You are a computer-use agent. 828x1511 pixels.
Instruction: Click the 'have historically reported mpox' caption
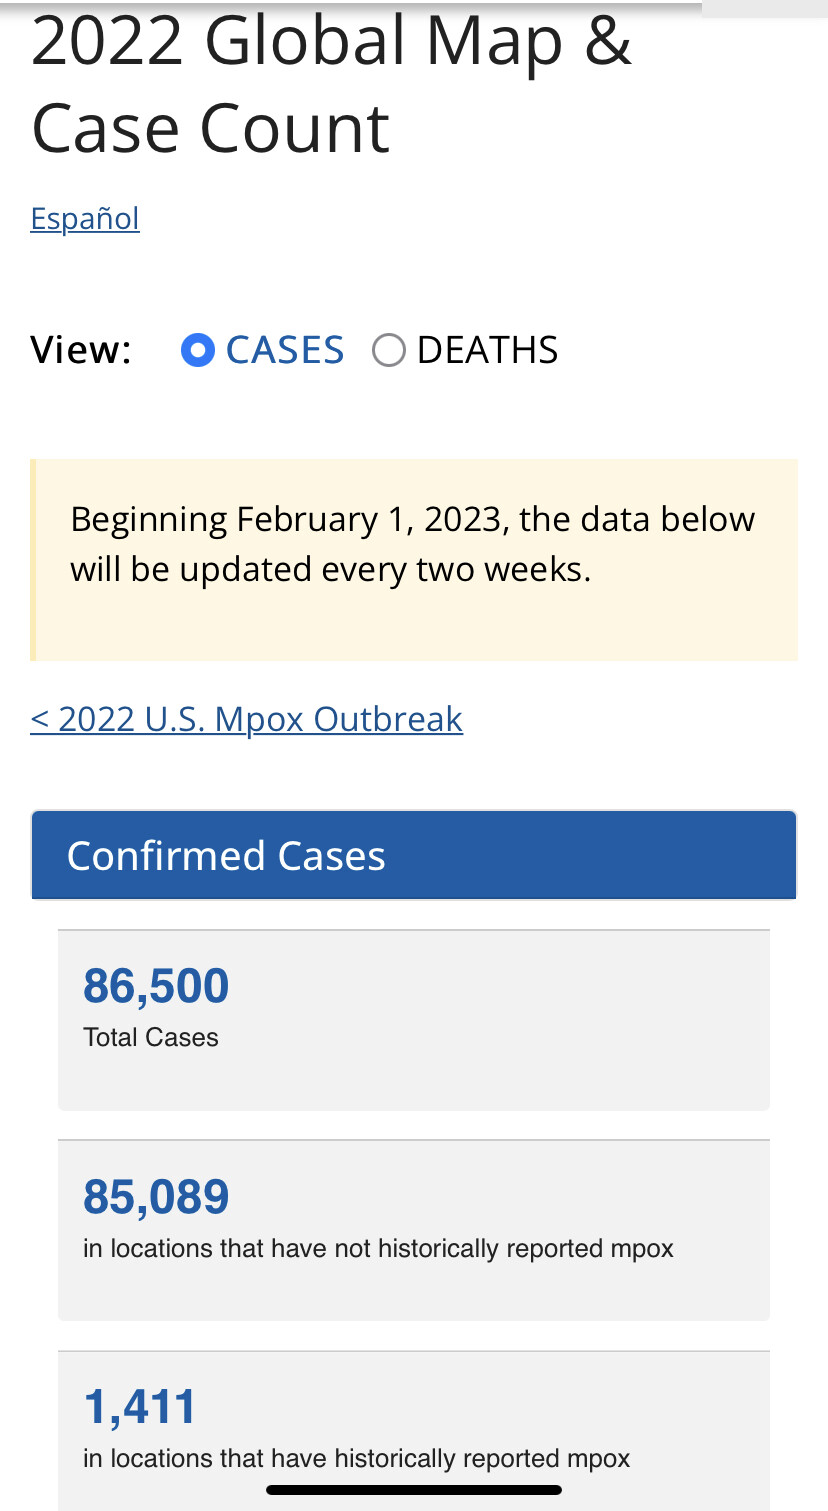coord(357,1459)
